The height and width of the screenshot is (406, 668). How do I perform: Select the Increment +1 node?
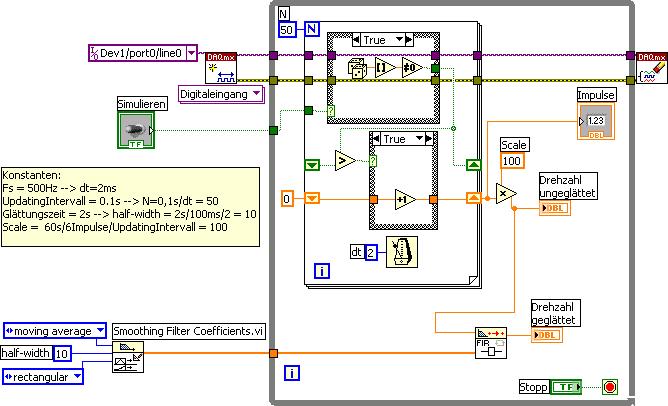(405, 199)
